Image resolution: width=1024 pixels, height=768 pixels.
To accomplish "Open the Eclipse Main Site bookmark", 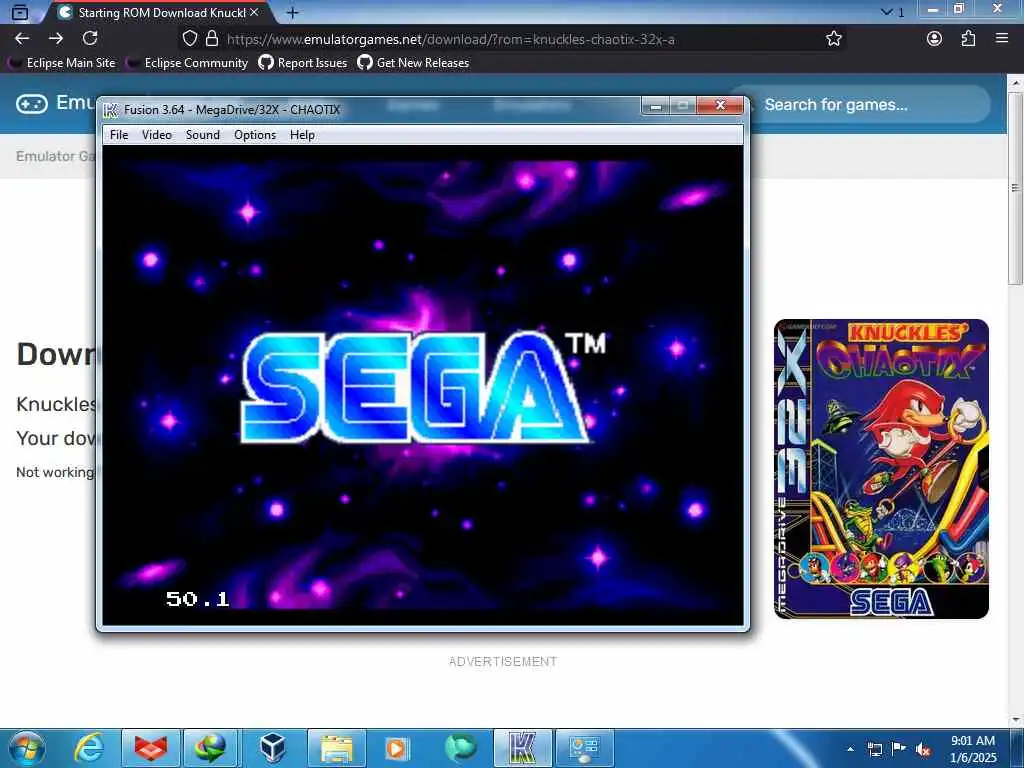I will click(x=61, y=63).
